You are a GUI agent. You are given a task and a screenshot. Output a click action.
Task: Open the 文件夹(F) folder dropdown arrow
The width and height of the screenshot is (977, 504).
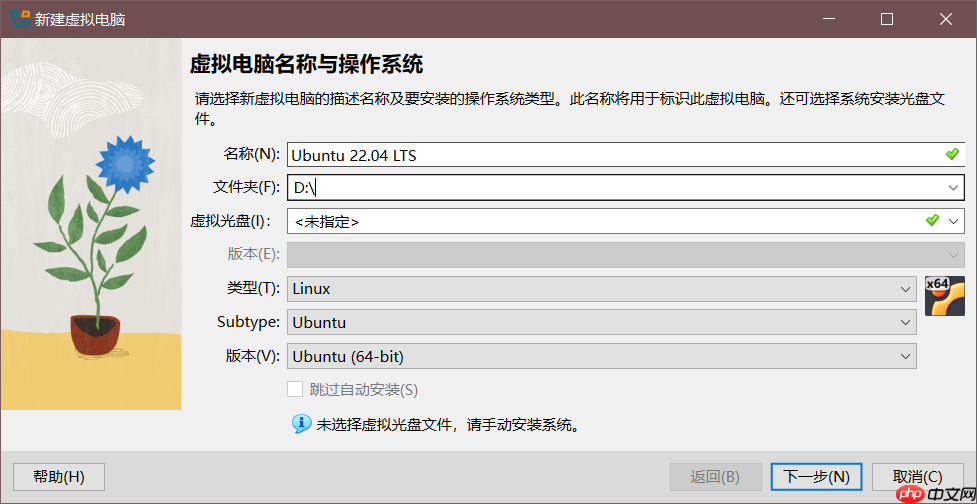tap(953, 188)
